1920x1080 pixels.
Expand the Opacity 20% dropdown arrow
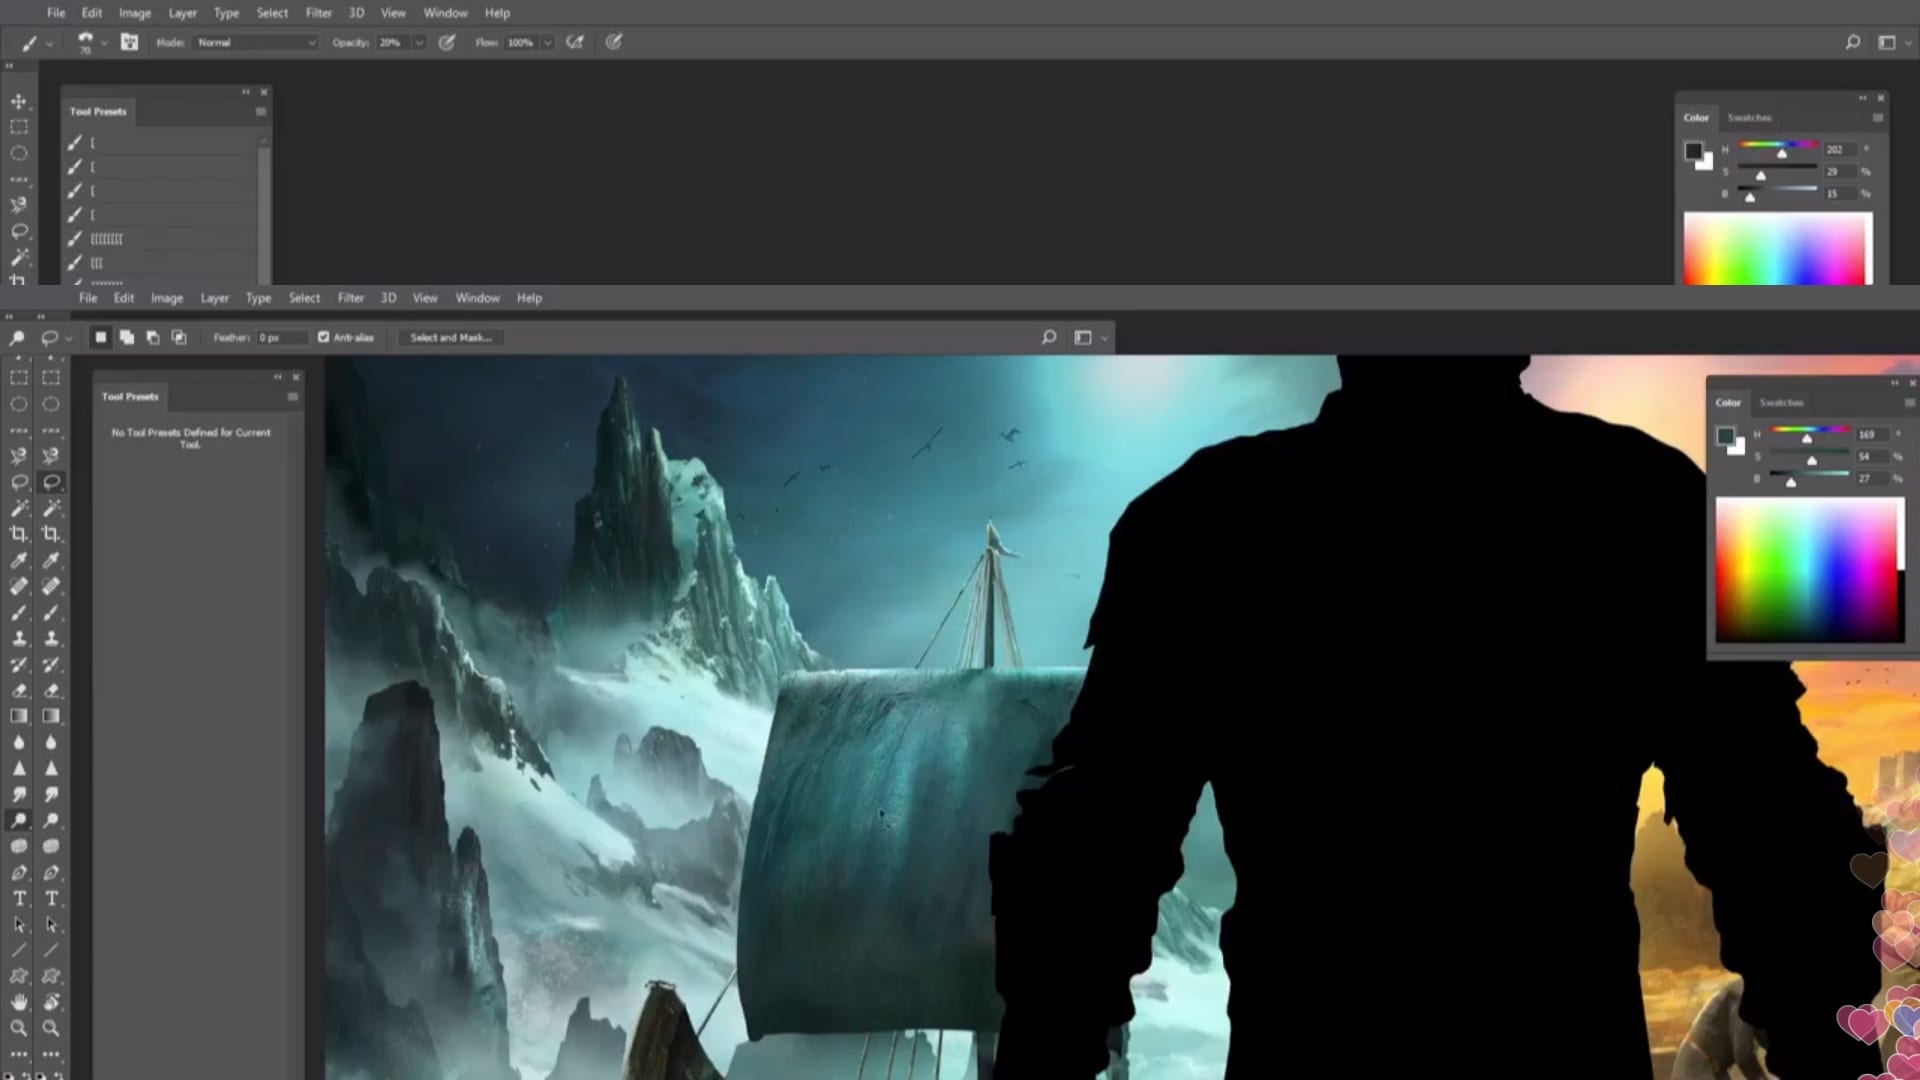click(419, 43)
